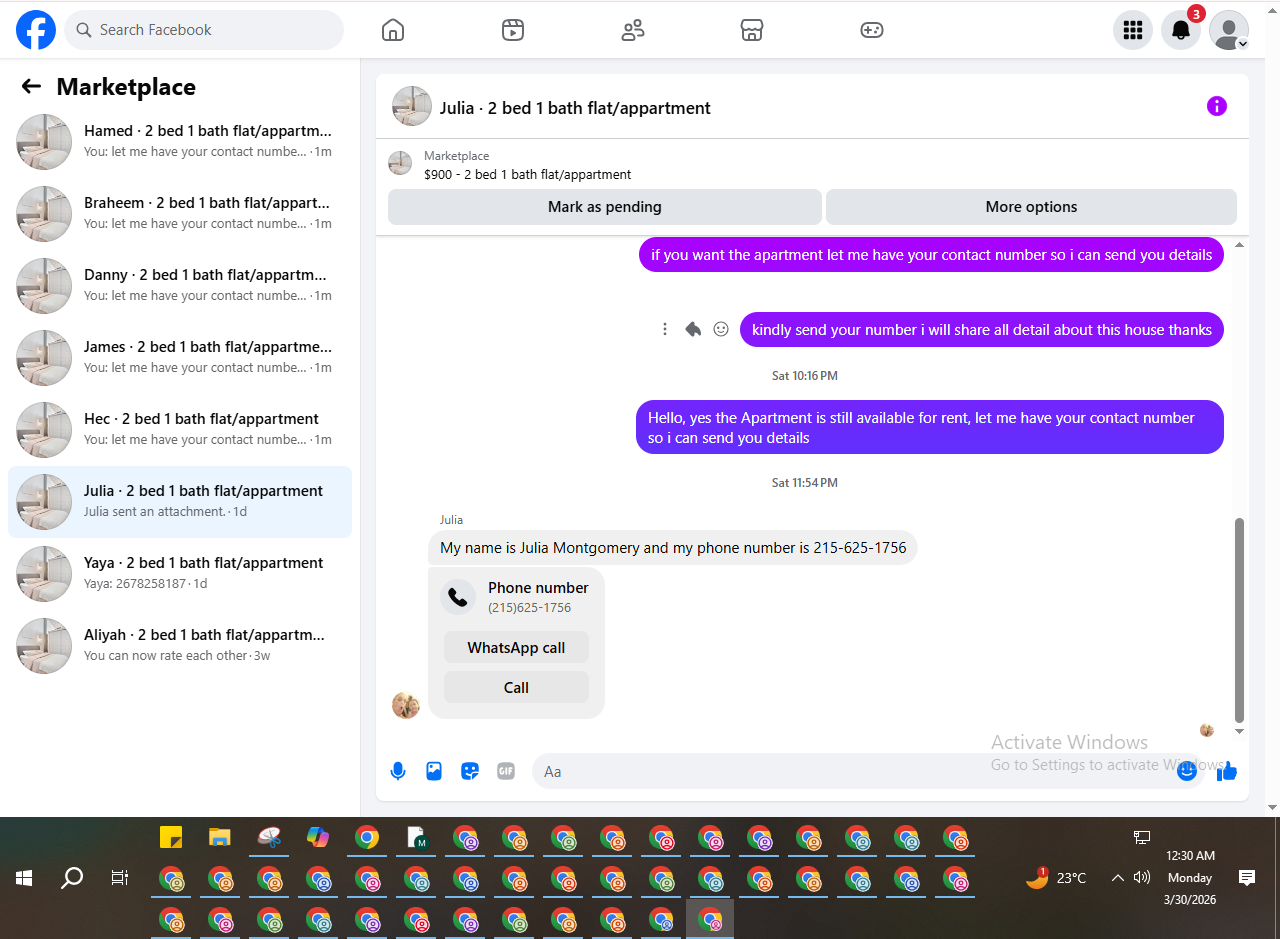The height and width of the screenshot is (939, 1280).
Task: Open the conversation with Yaya
Action: [x=180, y=574]
